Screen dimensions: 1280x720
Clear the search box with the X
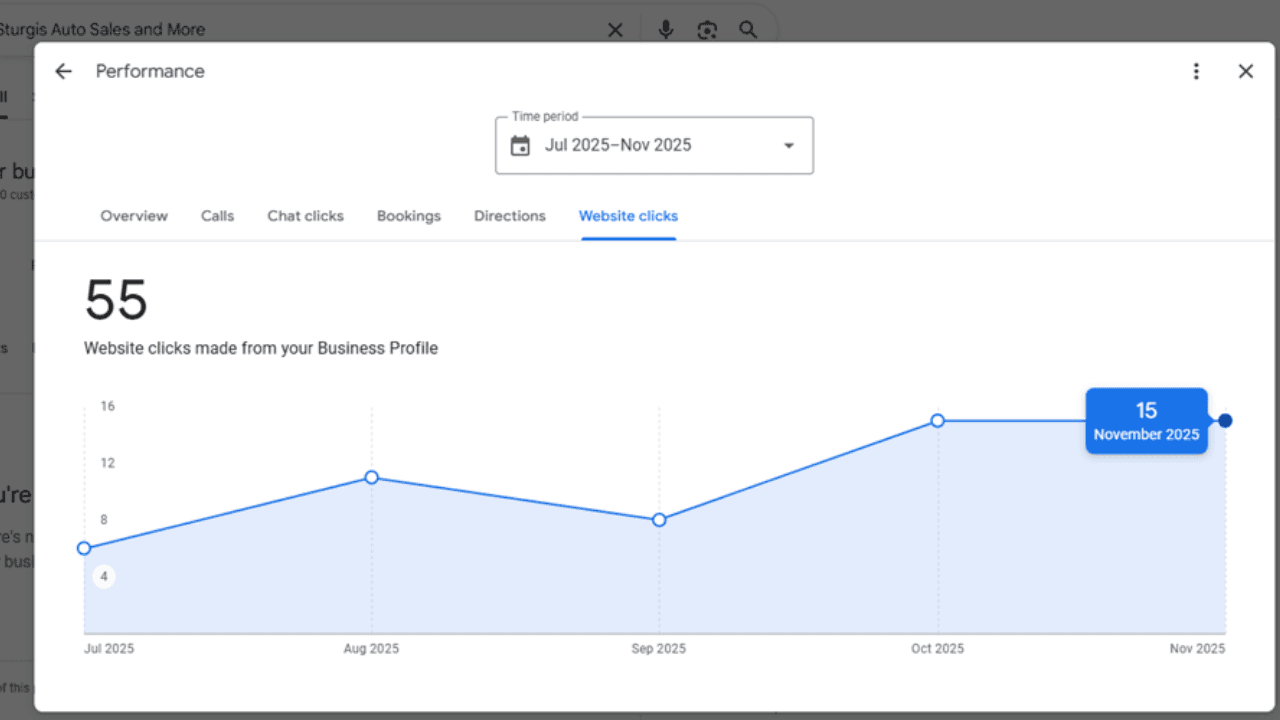[x=615, y=30]
